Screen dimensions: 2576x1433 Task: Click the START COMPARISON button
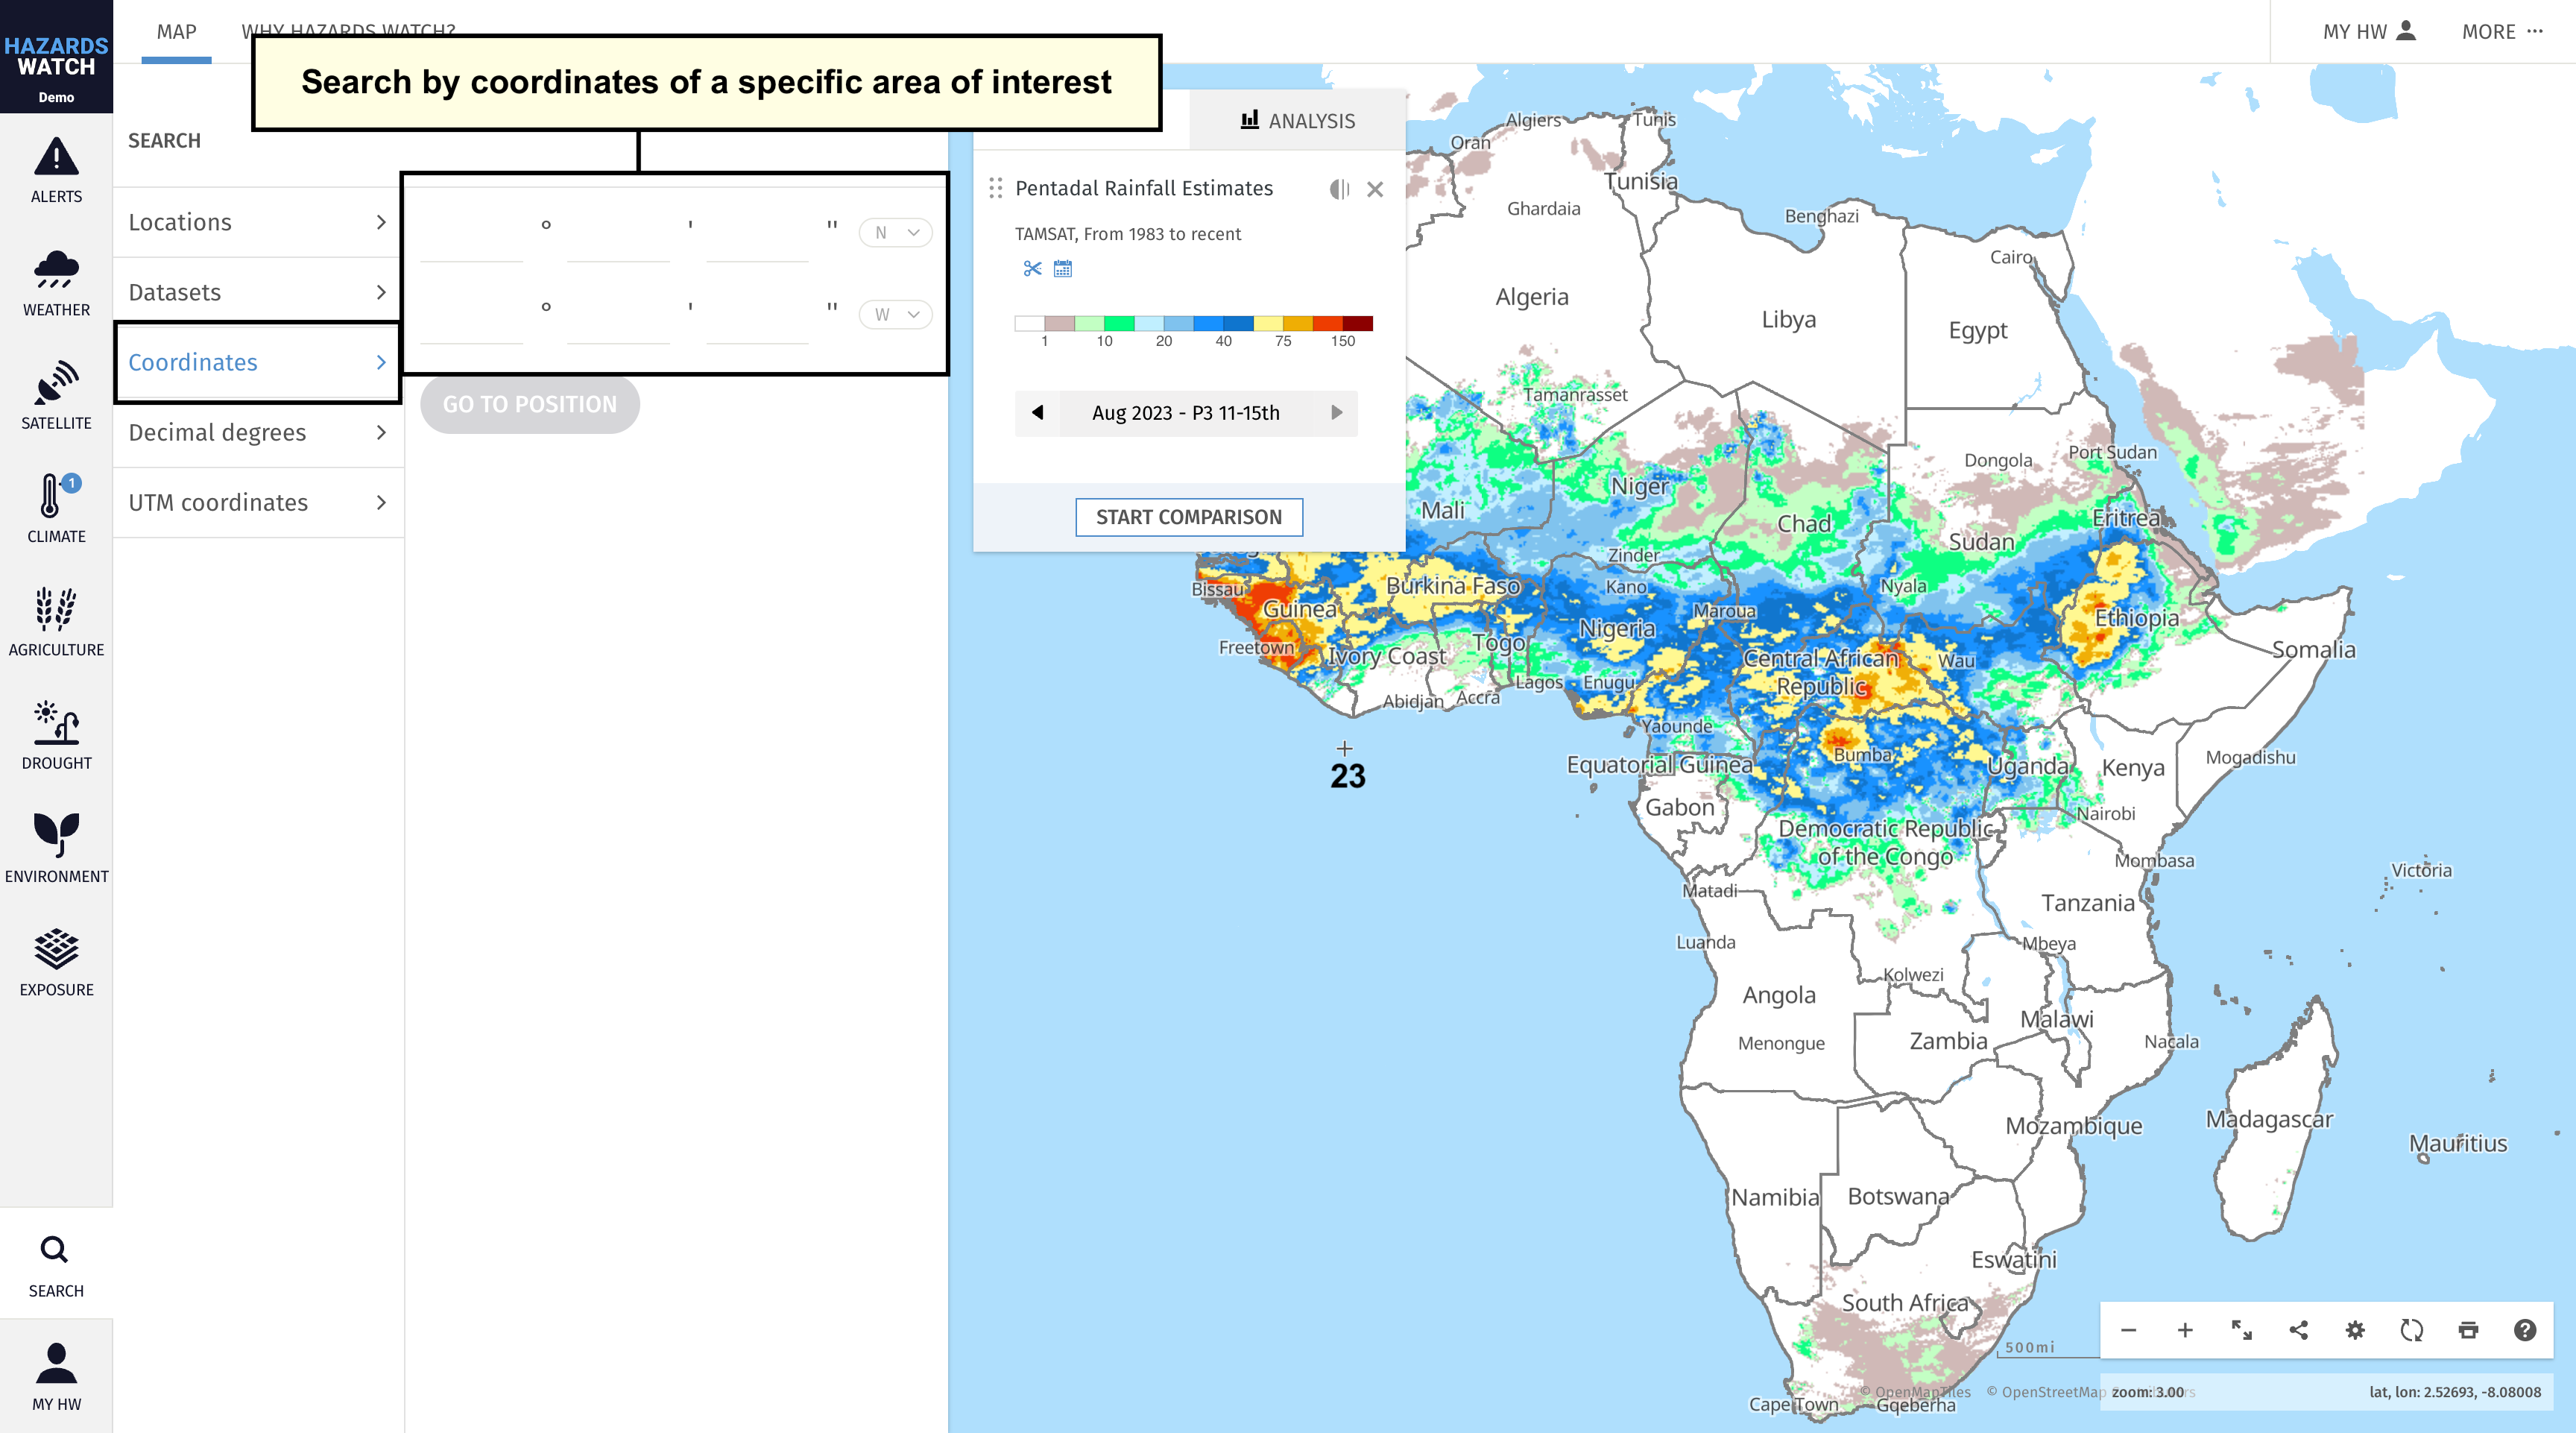pyautogui.click(x=1189, y=517)
